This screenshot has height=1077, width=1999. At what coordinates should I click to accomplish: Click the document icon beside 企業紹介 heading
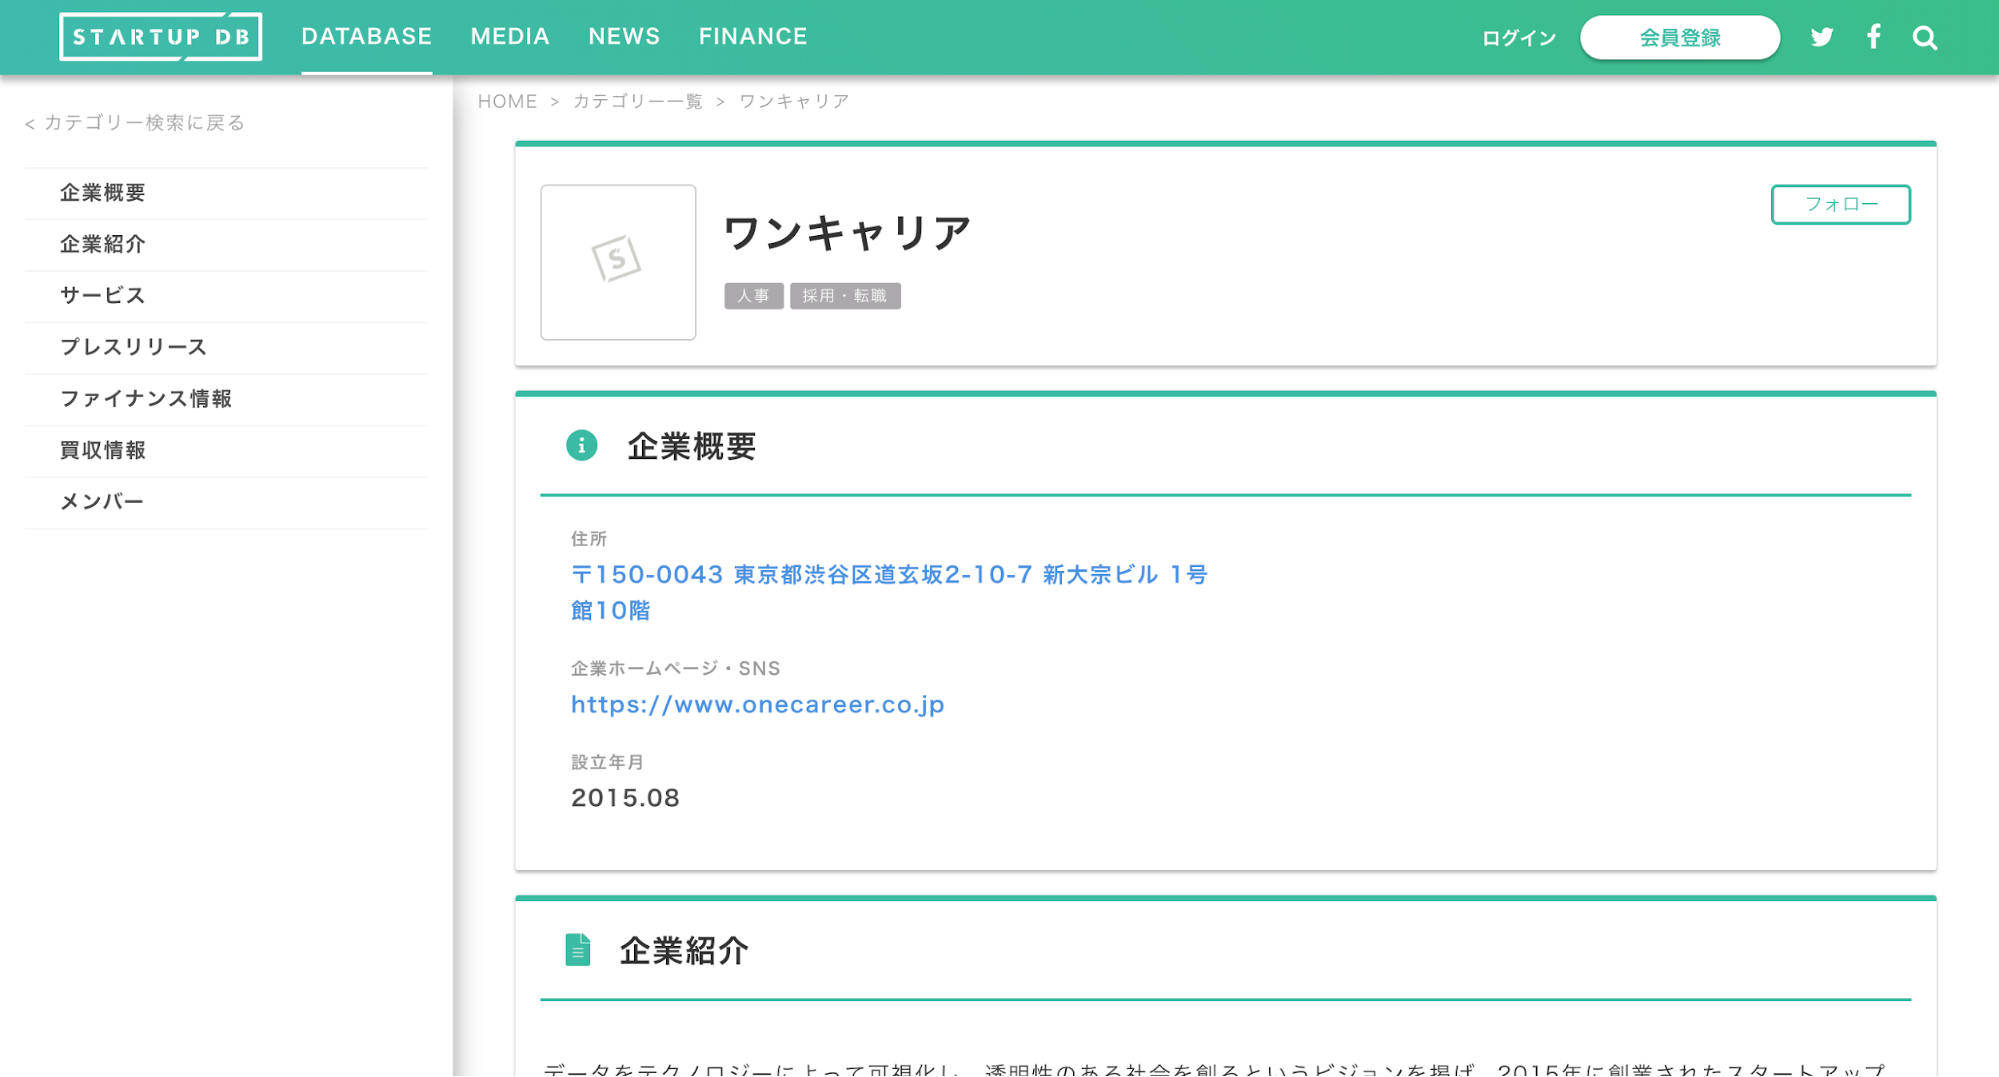tap(578, 949)
